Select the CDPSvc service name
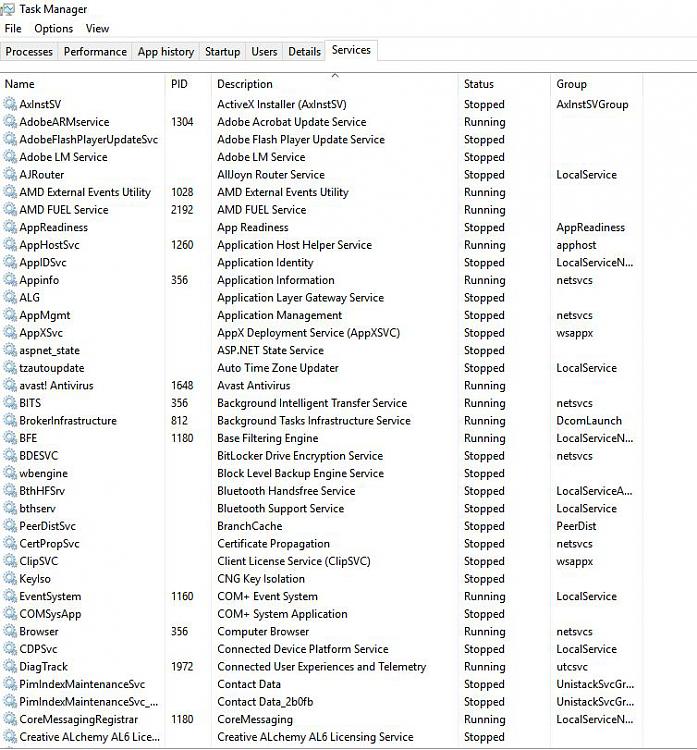Viewport: 697px width, 750px height. [38, 649]
